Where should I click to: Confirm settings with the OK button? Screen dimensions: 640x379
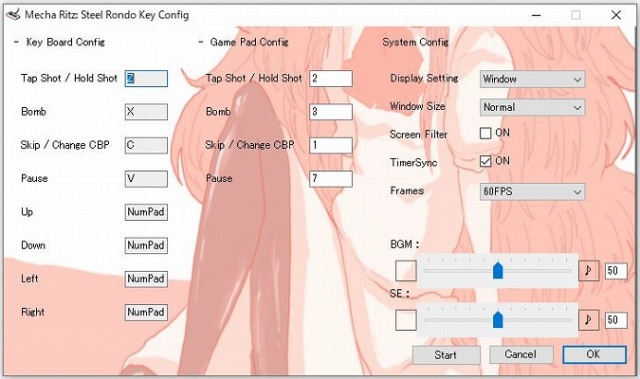coord(594,355)
